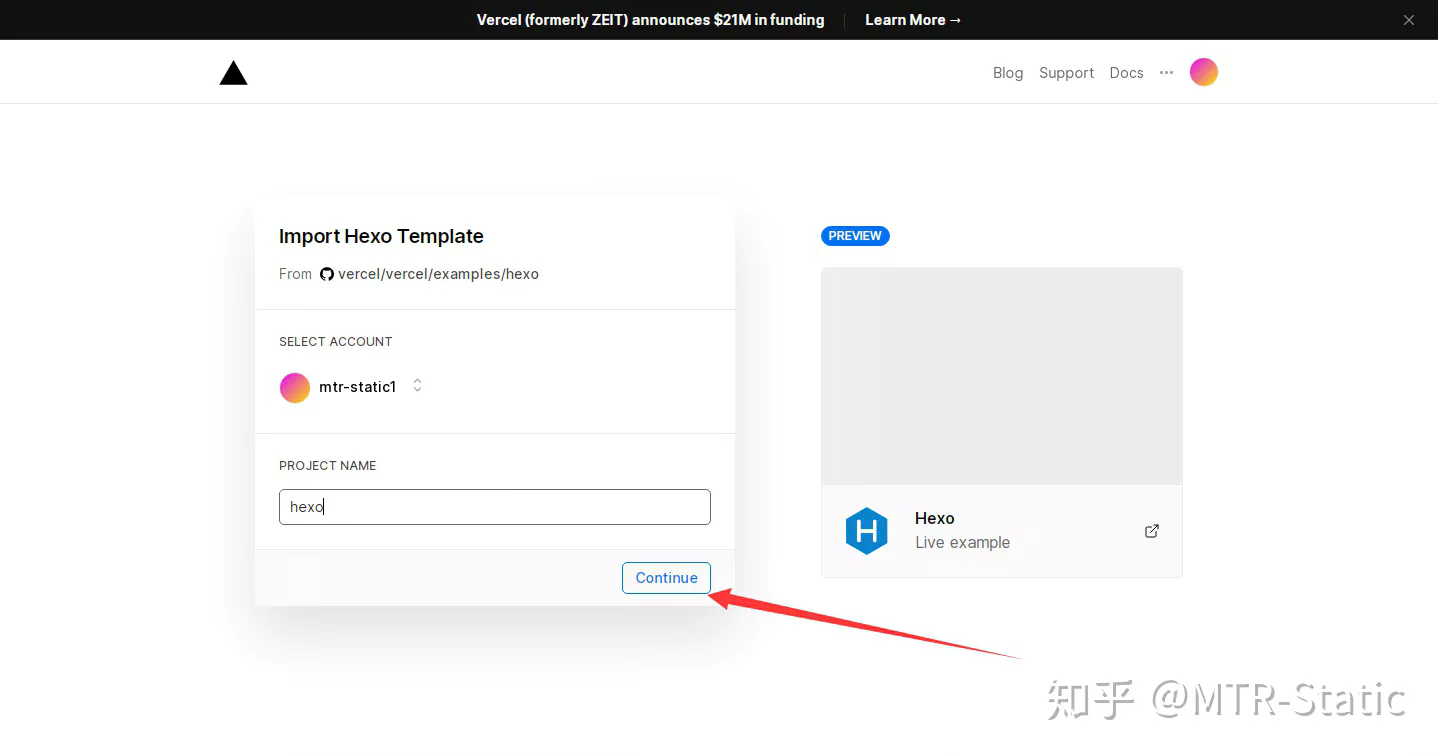
Task: Follow the Learn More banner link
Action: pyautogui.click(x=912, y=20)
